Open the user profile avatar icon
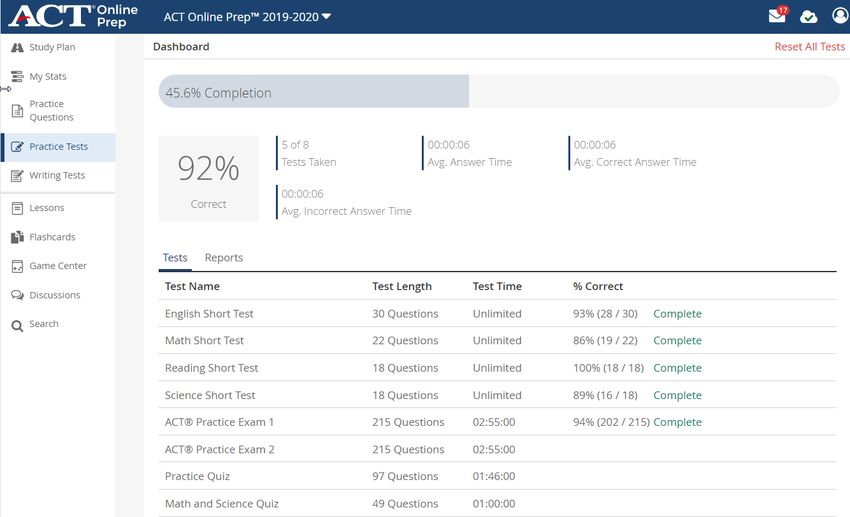Viewport: 850px width, 517px height. 840,16
